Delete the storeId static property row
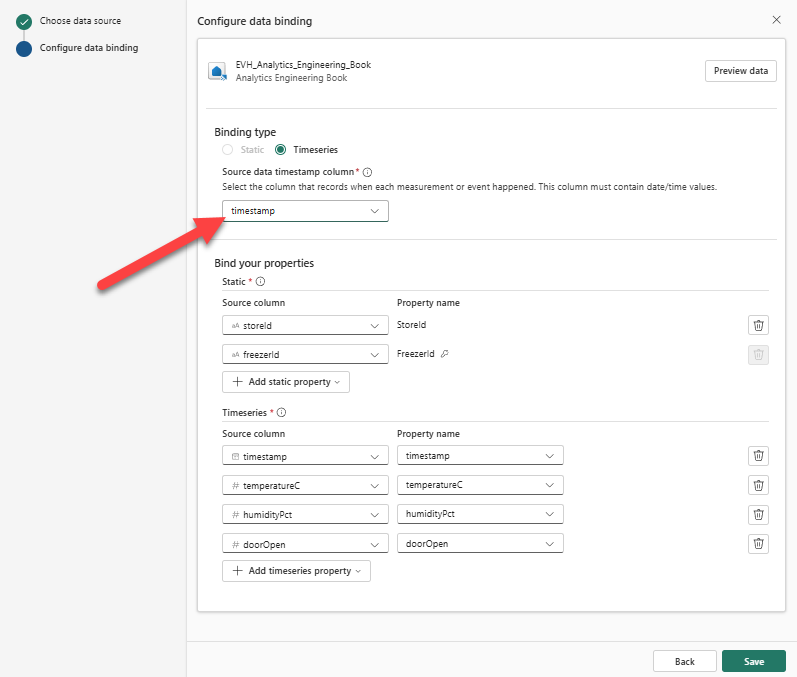Screen dimensions: 797x677 click(x=758, y=325)
